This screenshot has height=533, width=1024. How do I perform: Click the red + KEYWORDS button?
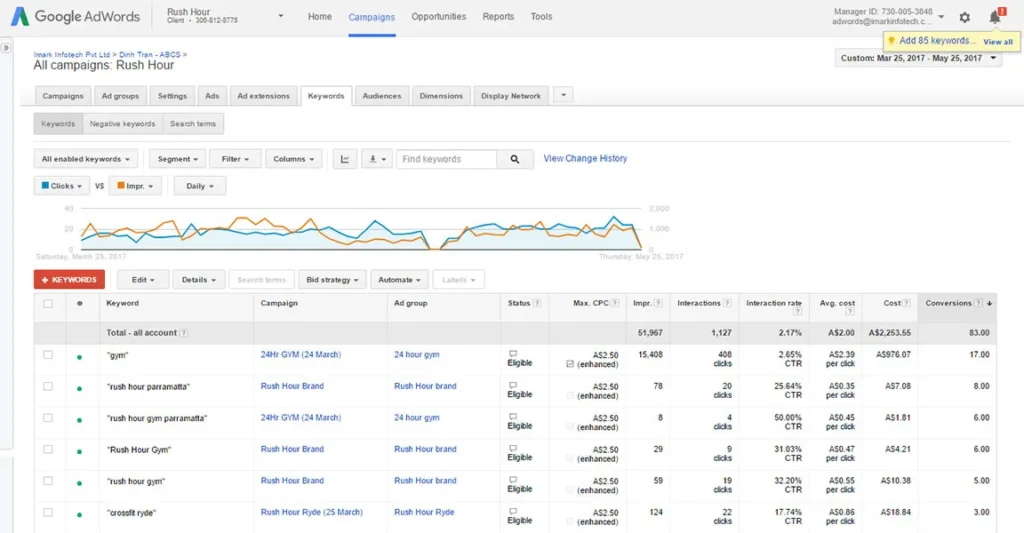click(69, 280)
